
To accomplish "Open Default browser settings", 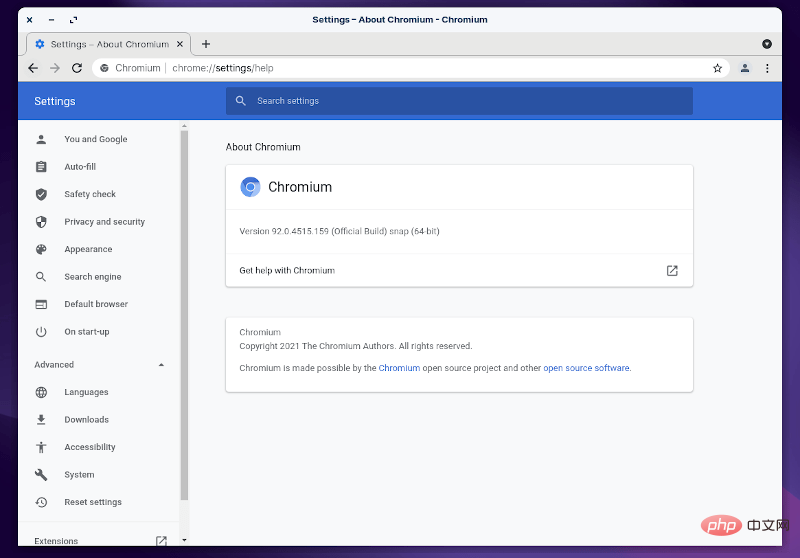I will point(96,305).
